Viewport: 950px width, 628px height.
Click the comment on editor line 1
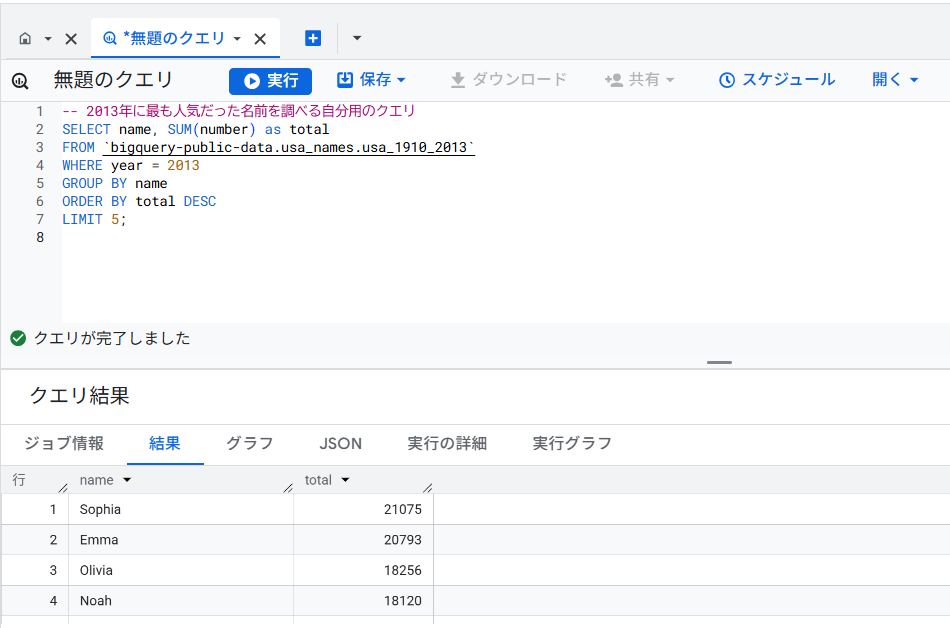pos(239,111)
